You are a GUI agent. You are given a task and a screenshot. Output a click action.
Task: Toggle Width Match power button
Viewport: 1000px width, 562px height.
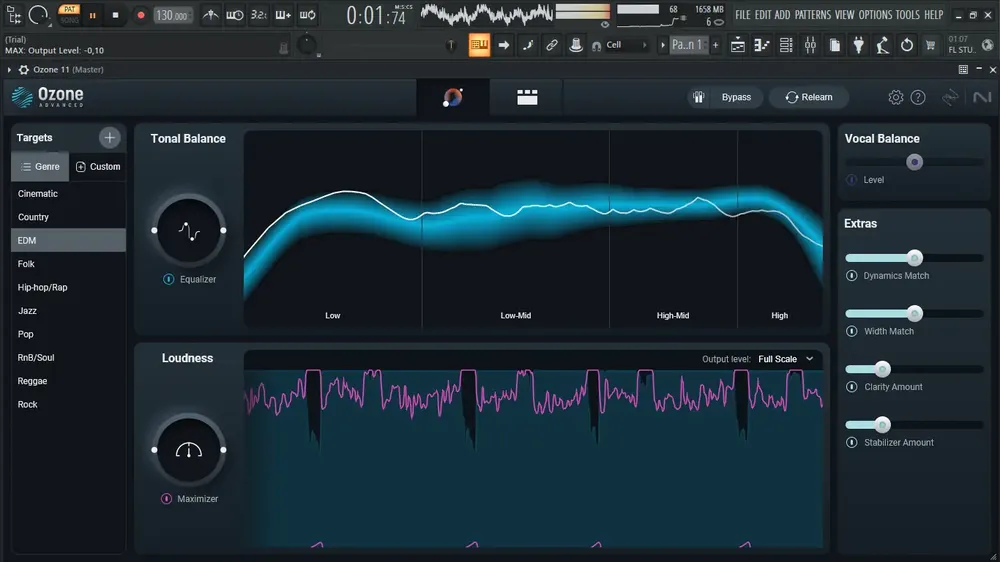[851, 331]
